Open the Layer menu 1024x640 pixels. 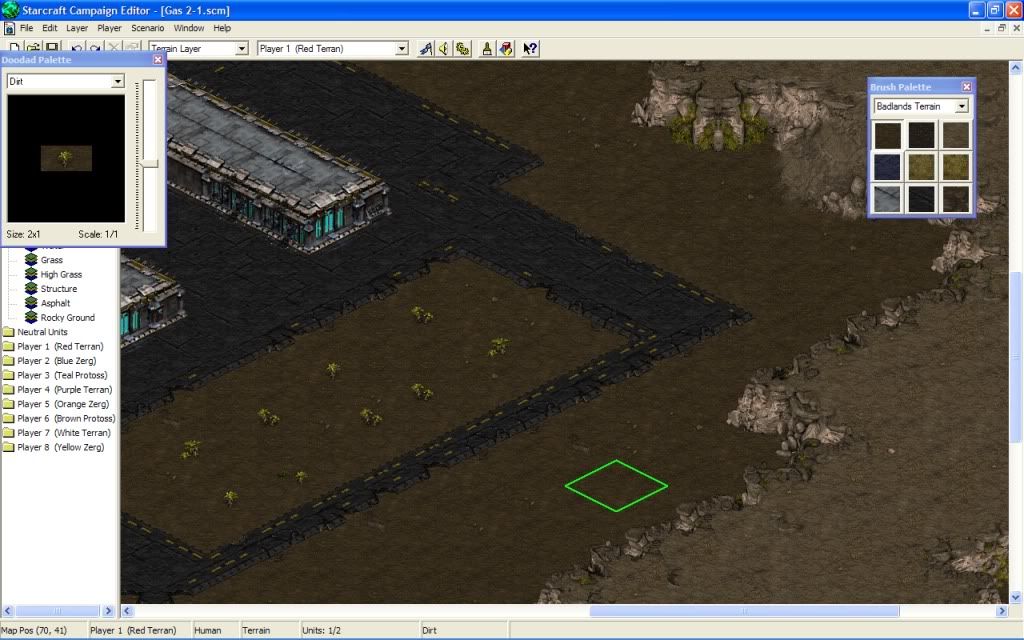[77, 28]
